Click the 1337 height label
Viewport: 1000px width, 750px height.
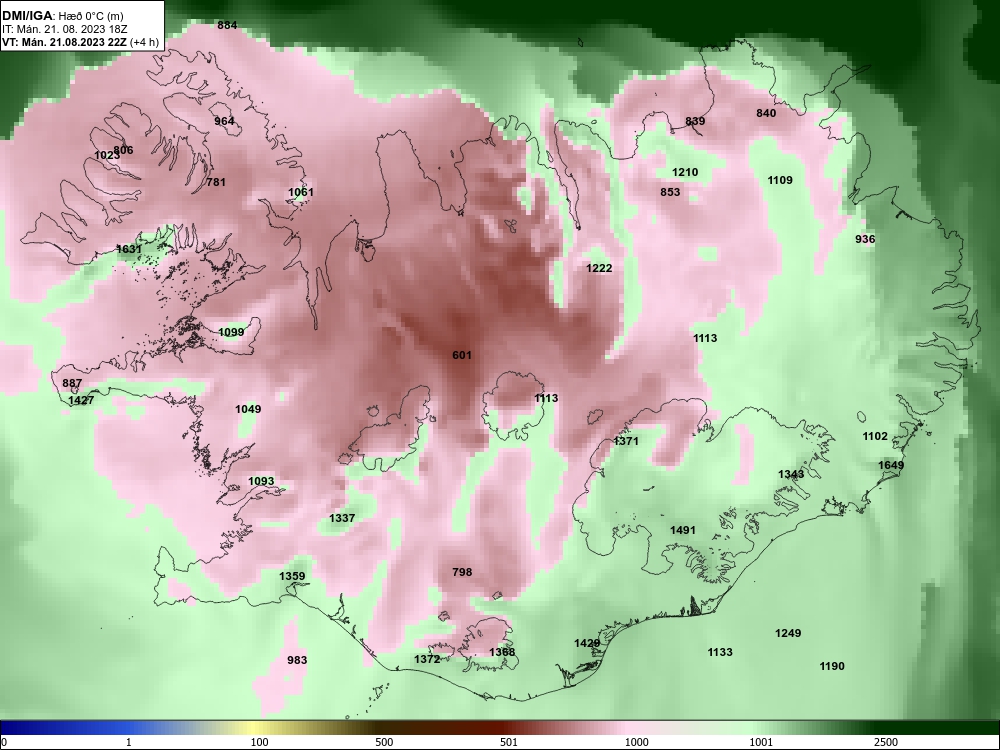click(342, 518)
